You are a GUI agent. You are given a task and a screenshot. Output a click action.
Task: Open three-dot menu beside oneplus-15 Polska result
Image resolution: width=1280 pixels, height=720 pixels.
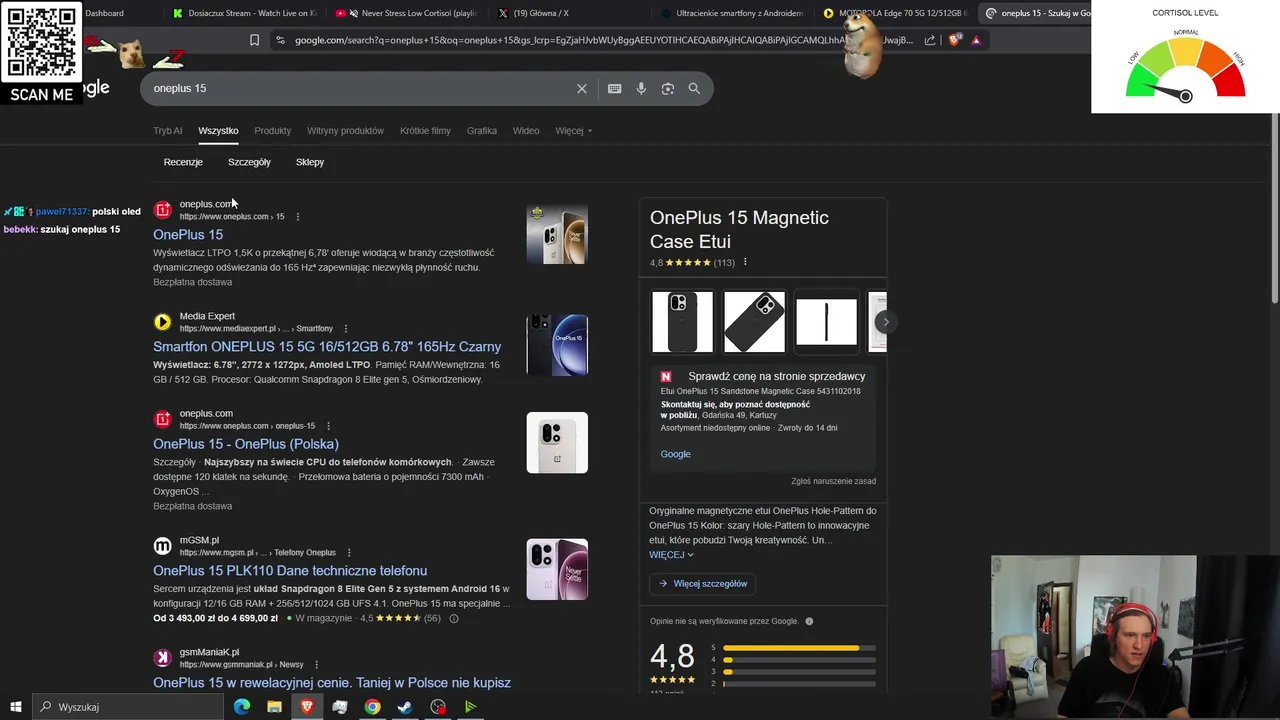coord(328,426)
